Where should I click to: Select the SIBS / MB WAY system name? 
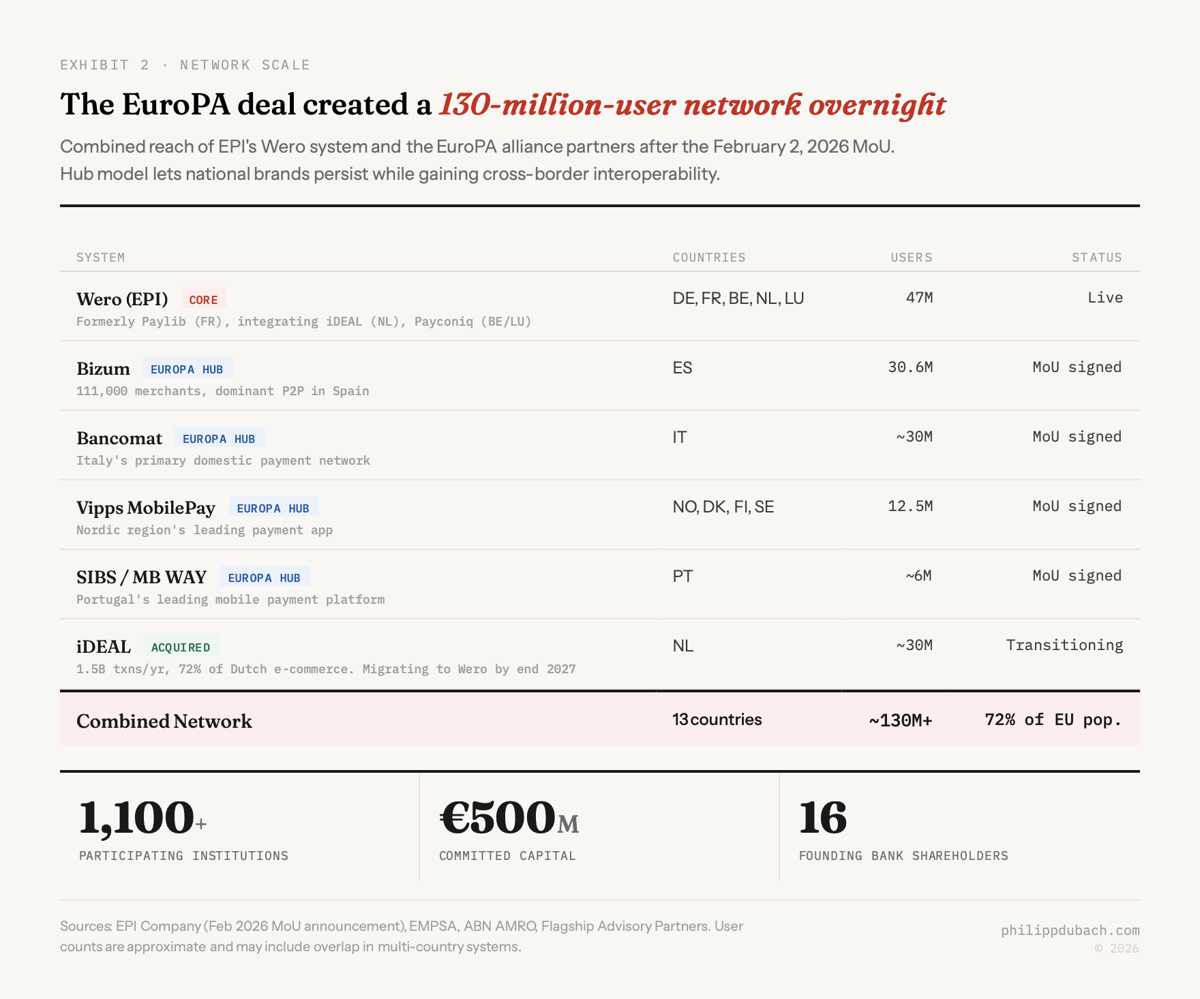click(141, 577)
